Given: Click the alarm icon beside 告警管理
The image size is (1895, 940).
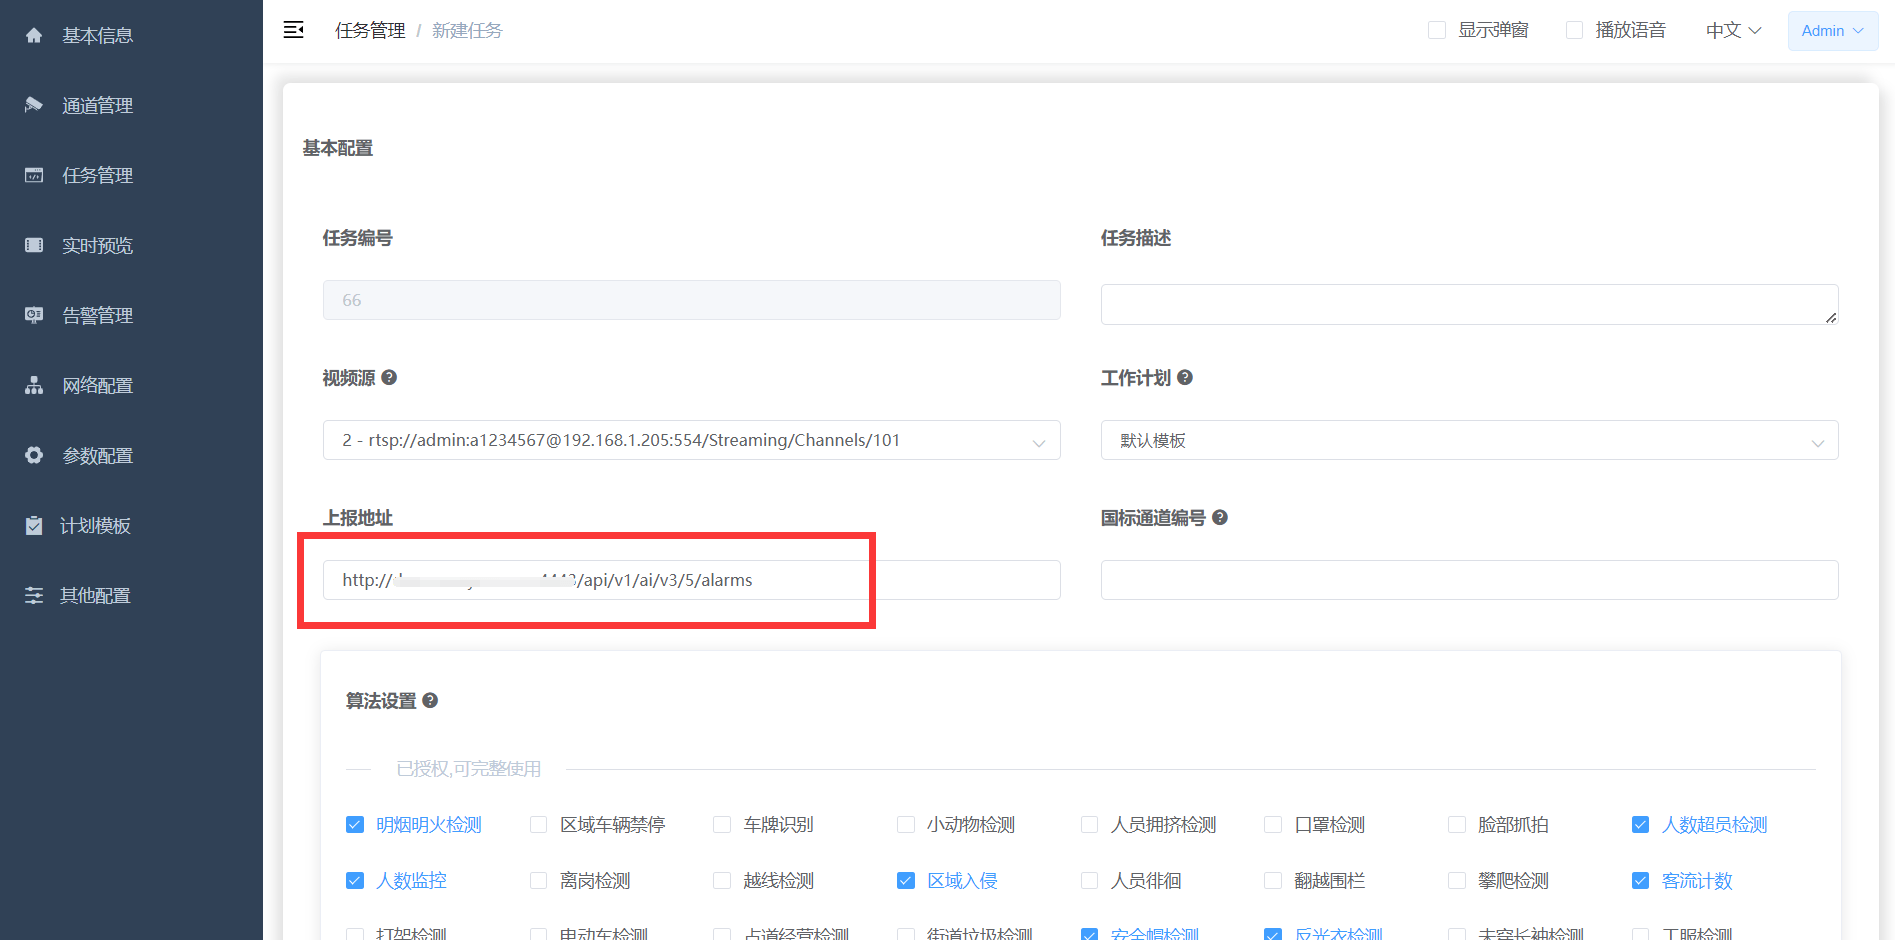Looking at the screenshot, I should [x=34, y=315].
